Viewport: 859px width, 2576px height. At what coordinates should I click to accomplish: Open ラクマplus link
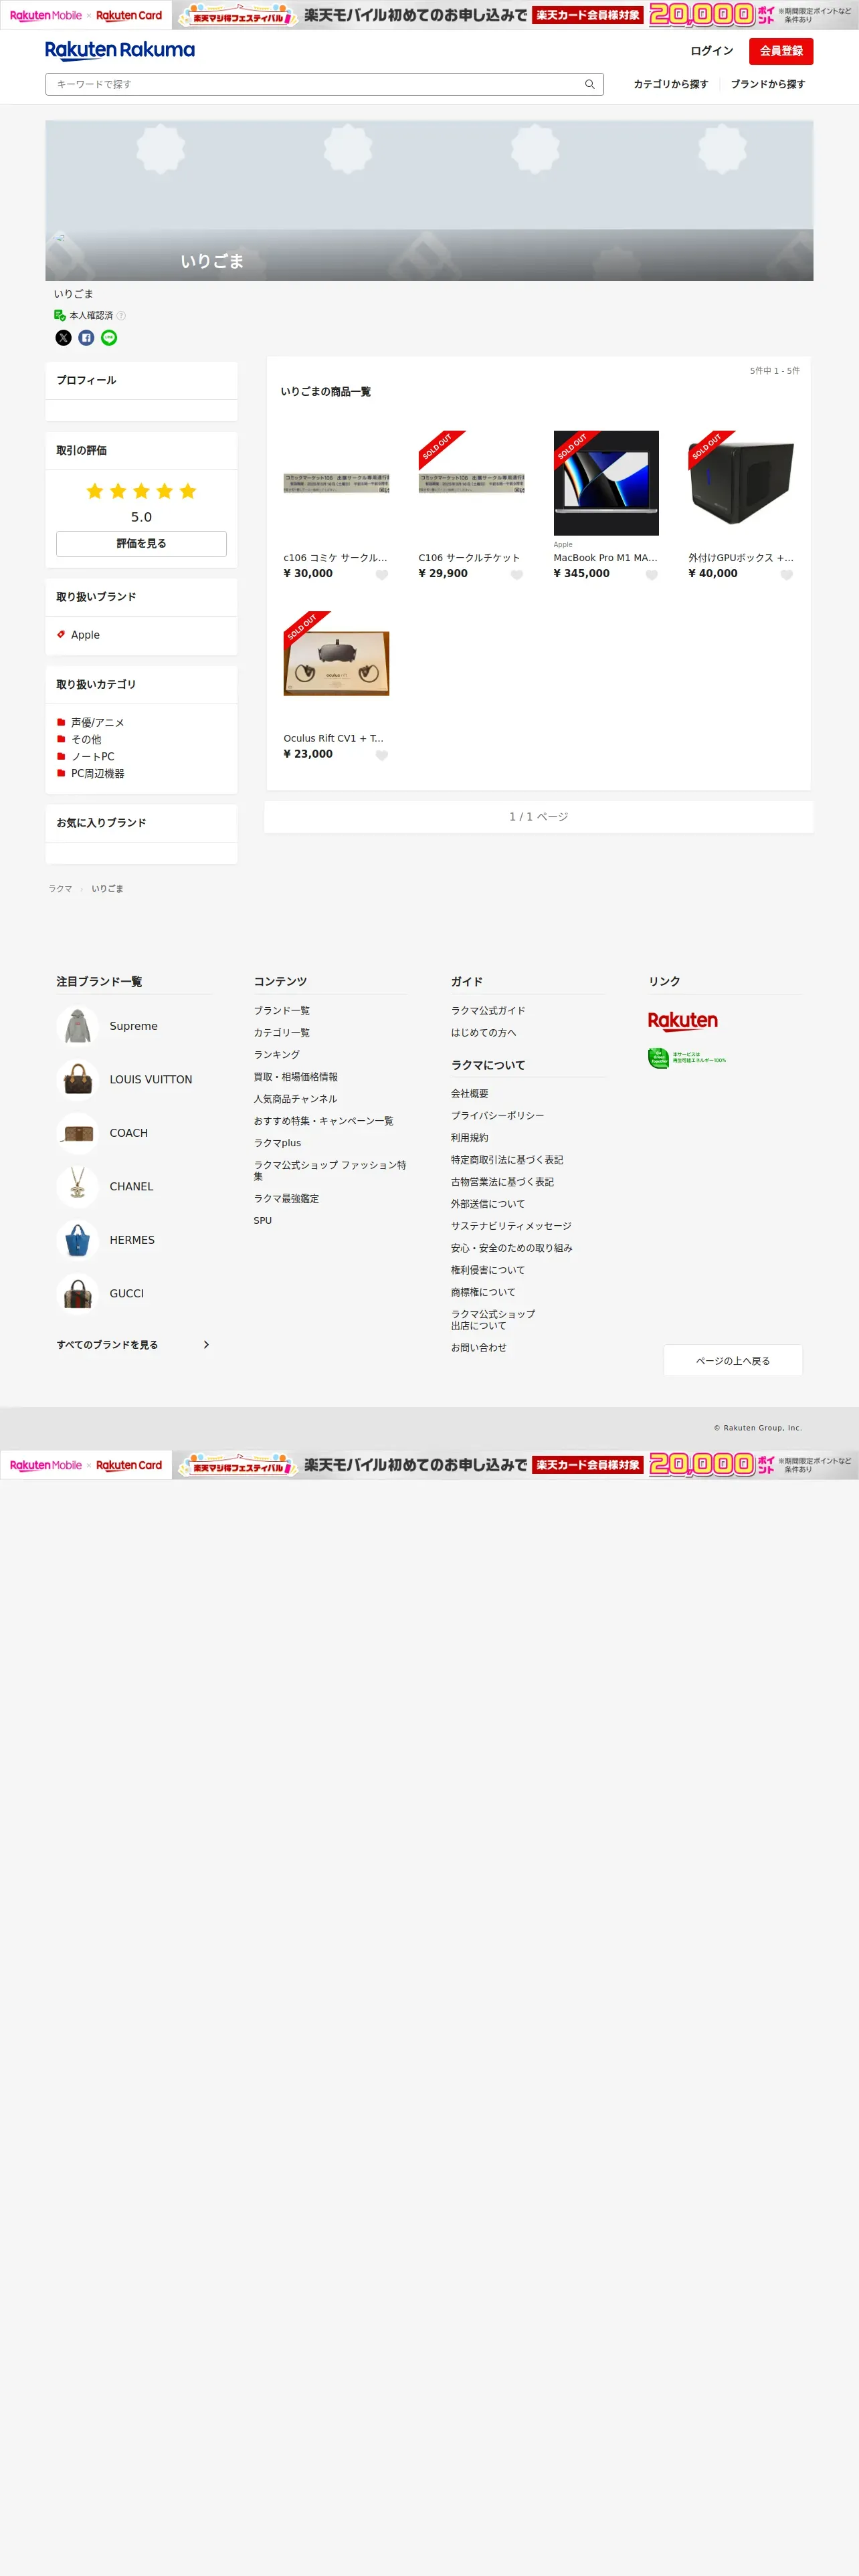pos(277,1143)
